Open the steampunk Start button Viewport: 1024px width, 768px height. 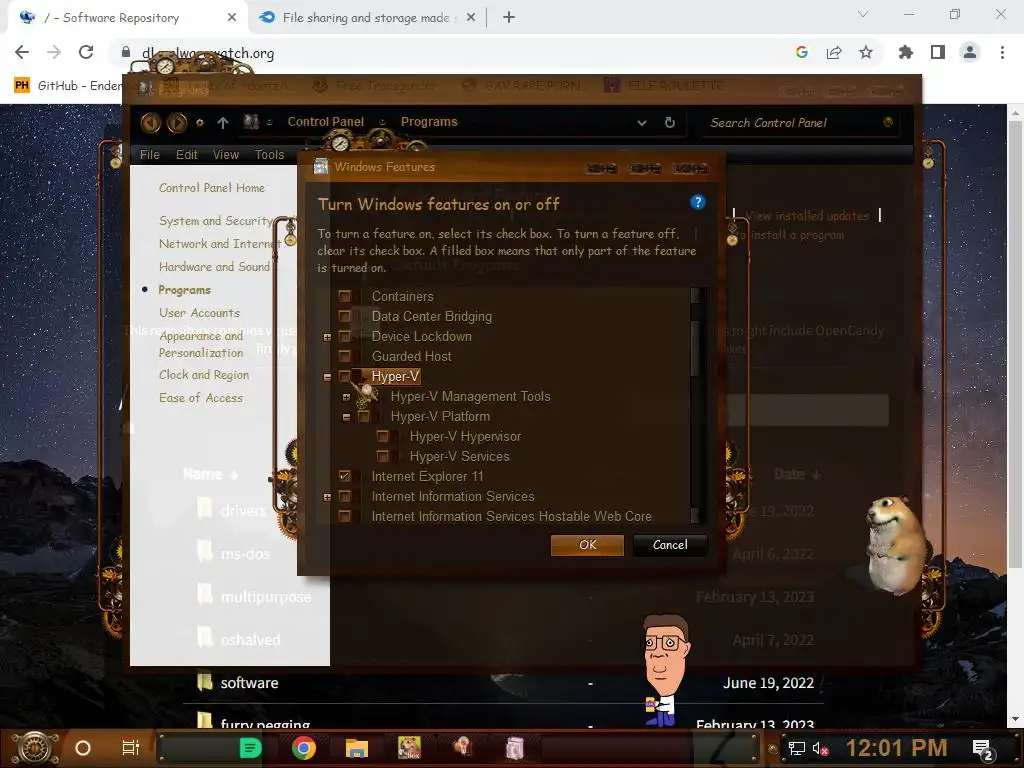point(35,748)
